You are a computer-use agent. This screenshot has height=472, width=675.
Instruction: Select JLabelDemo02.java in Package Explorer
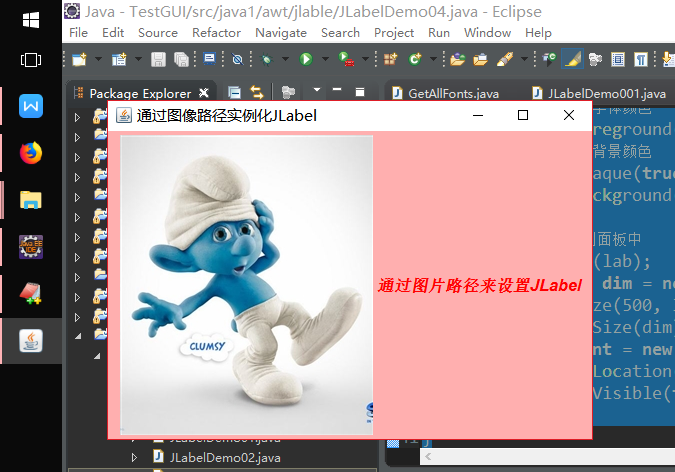pos(225,457)
